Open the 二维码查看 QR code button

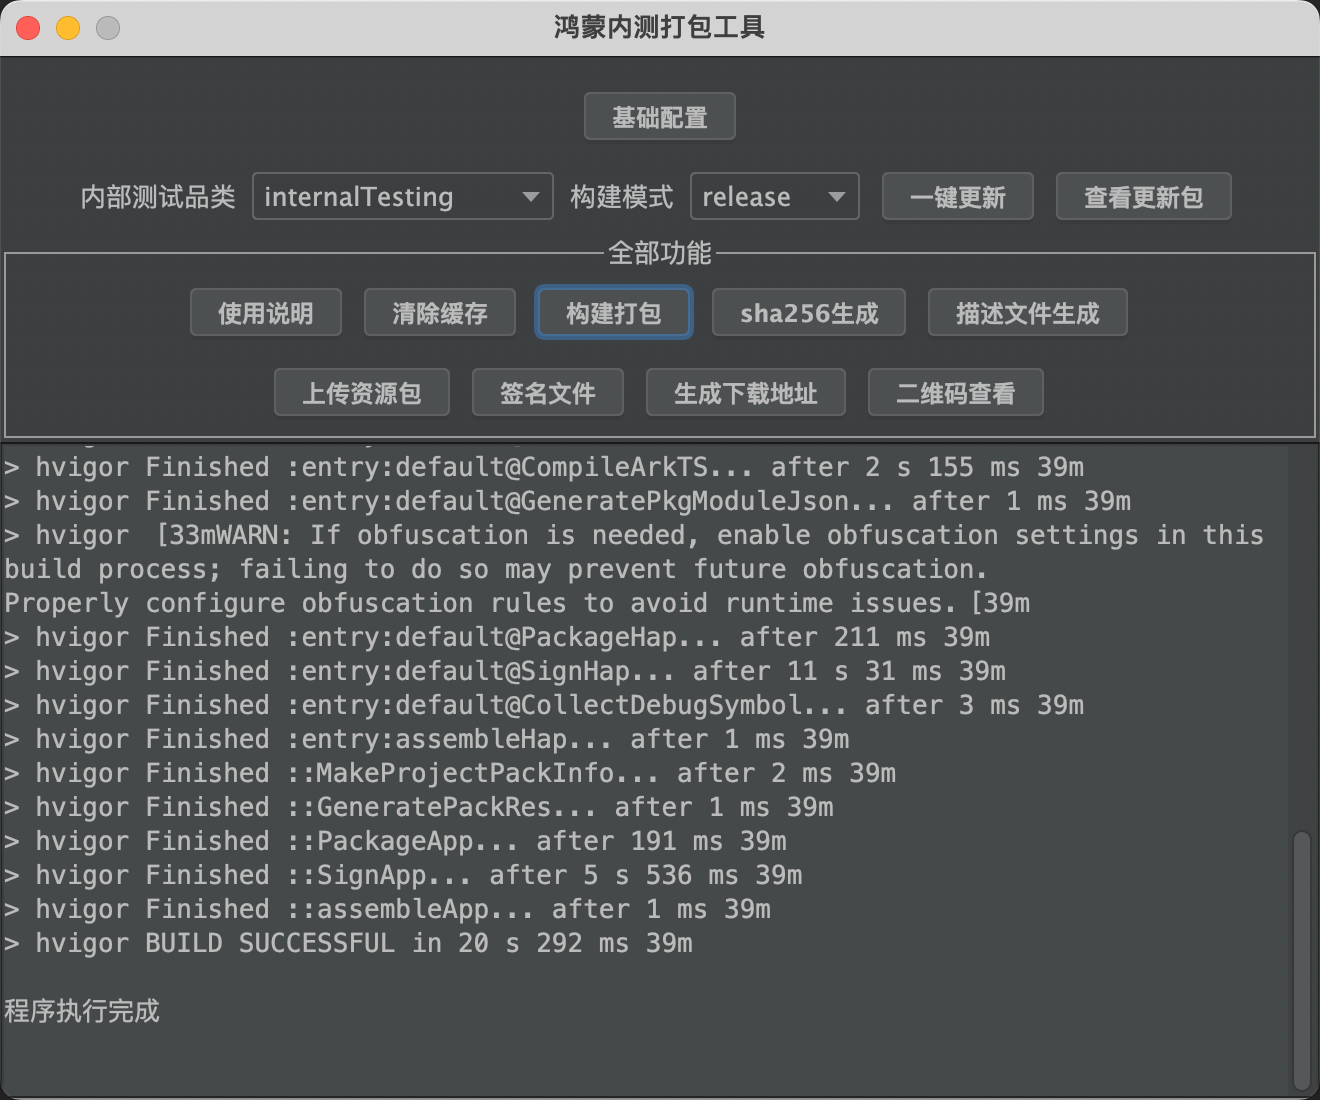point(956,392)
